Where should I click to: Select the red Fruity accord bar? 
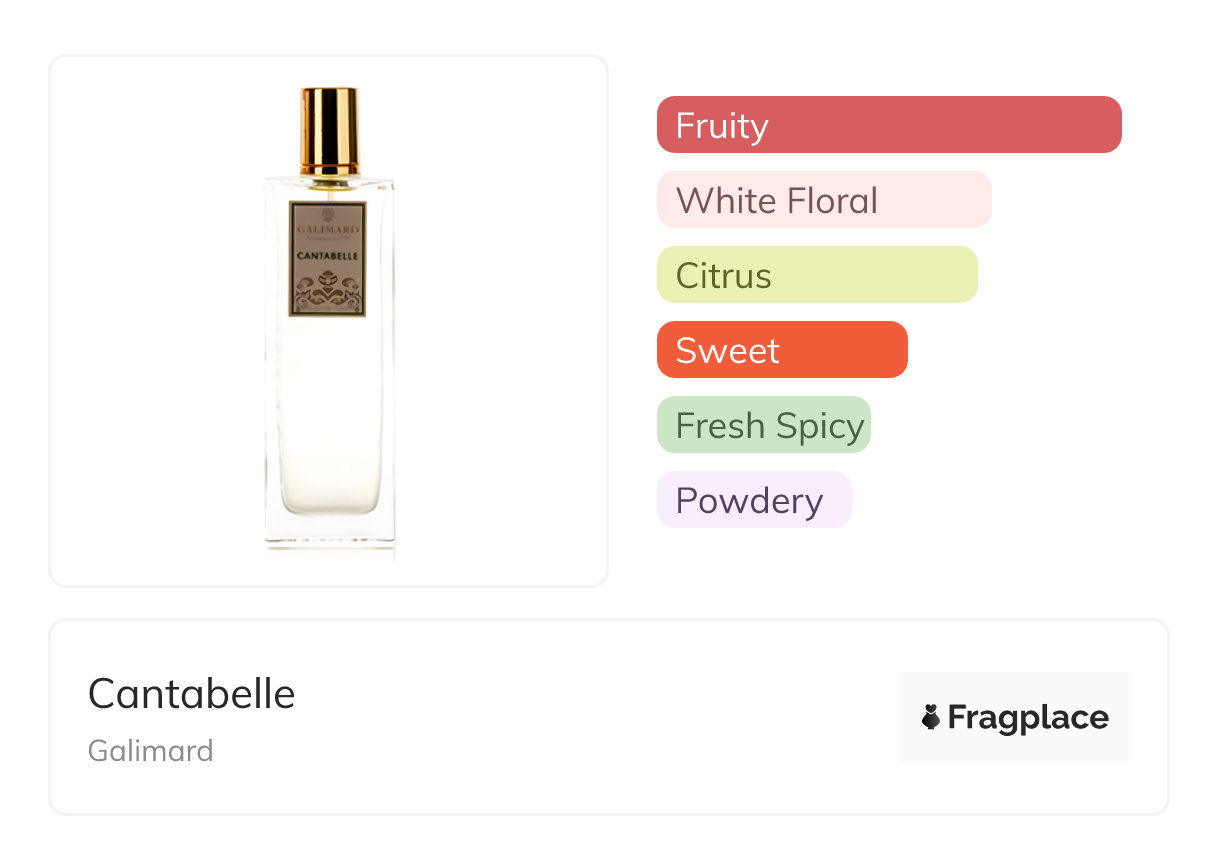[x=888, y=125]
